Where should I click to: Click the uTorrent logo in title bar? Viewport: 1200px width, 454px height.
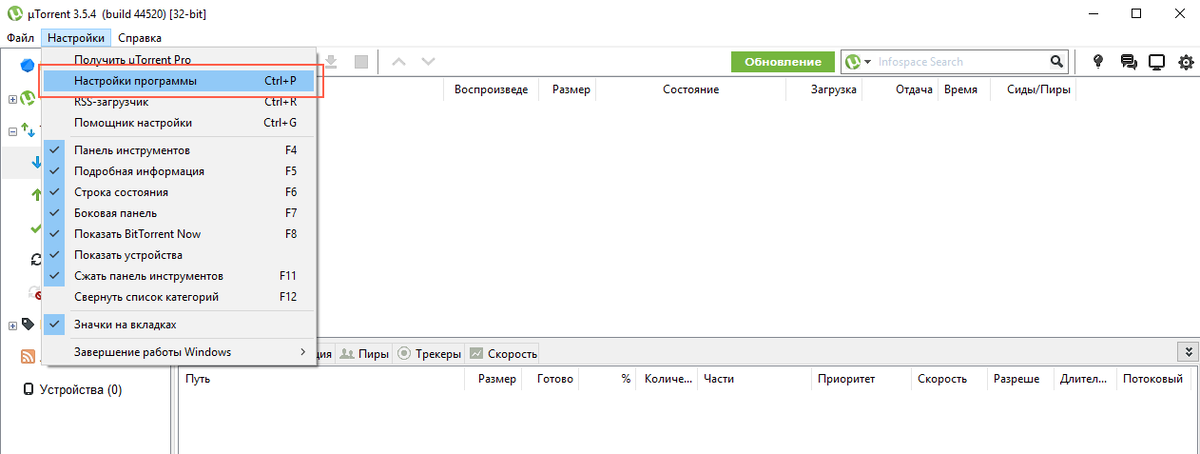(x=14, y=15)
